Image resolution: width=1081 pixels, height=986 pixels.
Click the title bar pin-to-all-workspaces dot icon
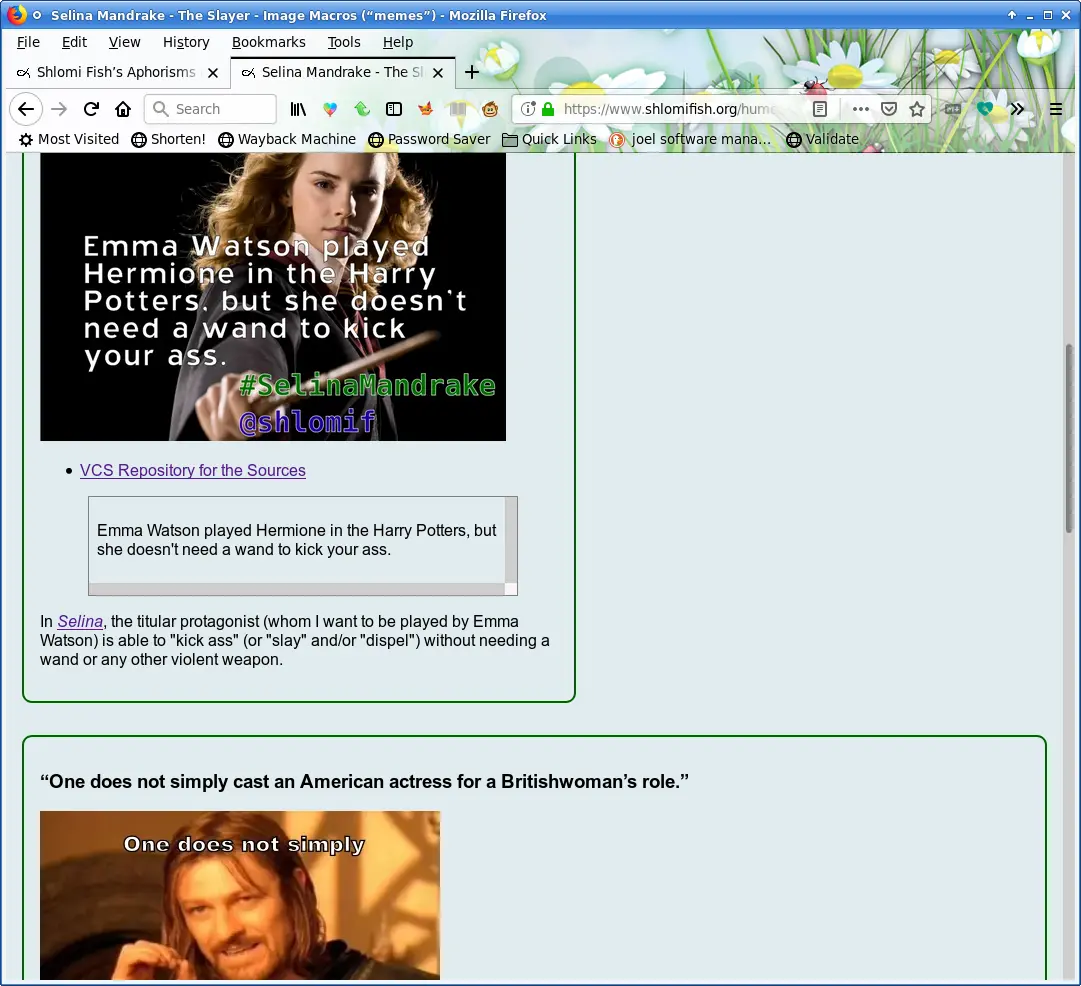(37, 14)
